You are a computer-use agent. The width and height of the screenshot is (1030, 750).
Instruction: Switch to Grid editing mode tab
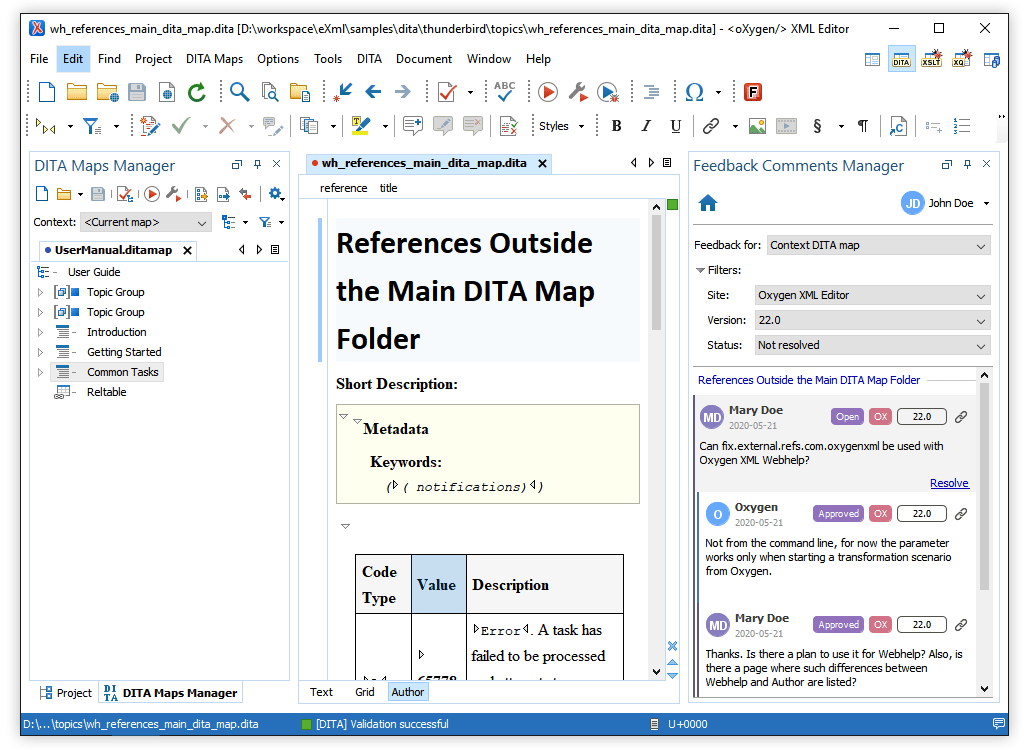365,692
